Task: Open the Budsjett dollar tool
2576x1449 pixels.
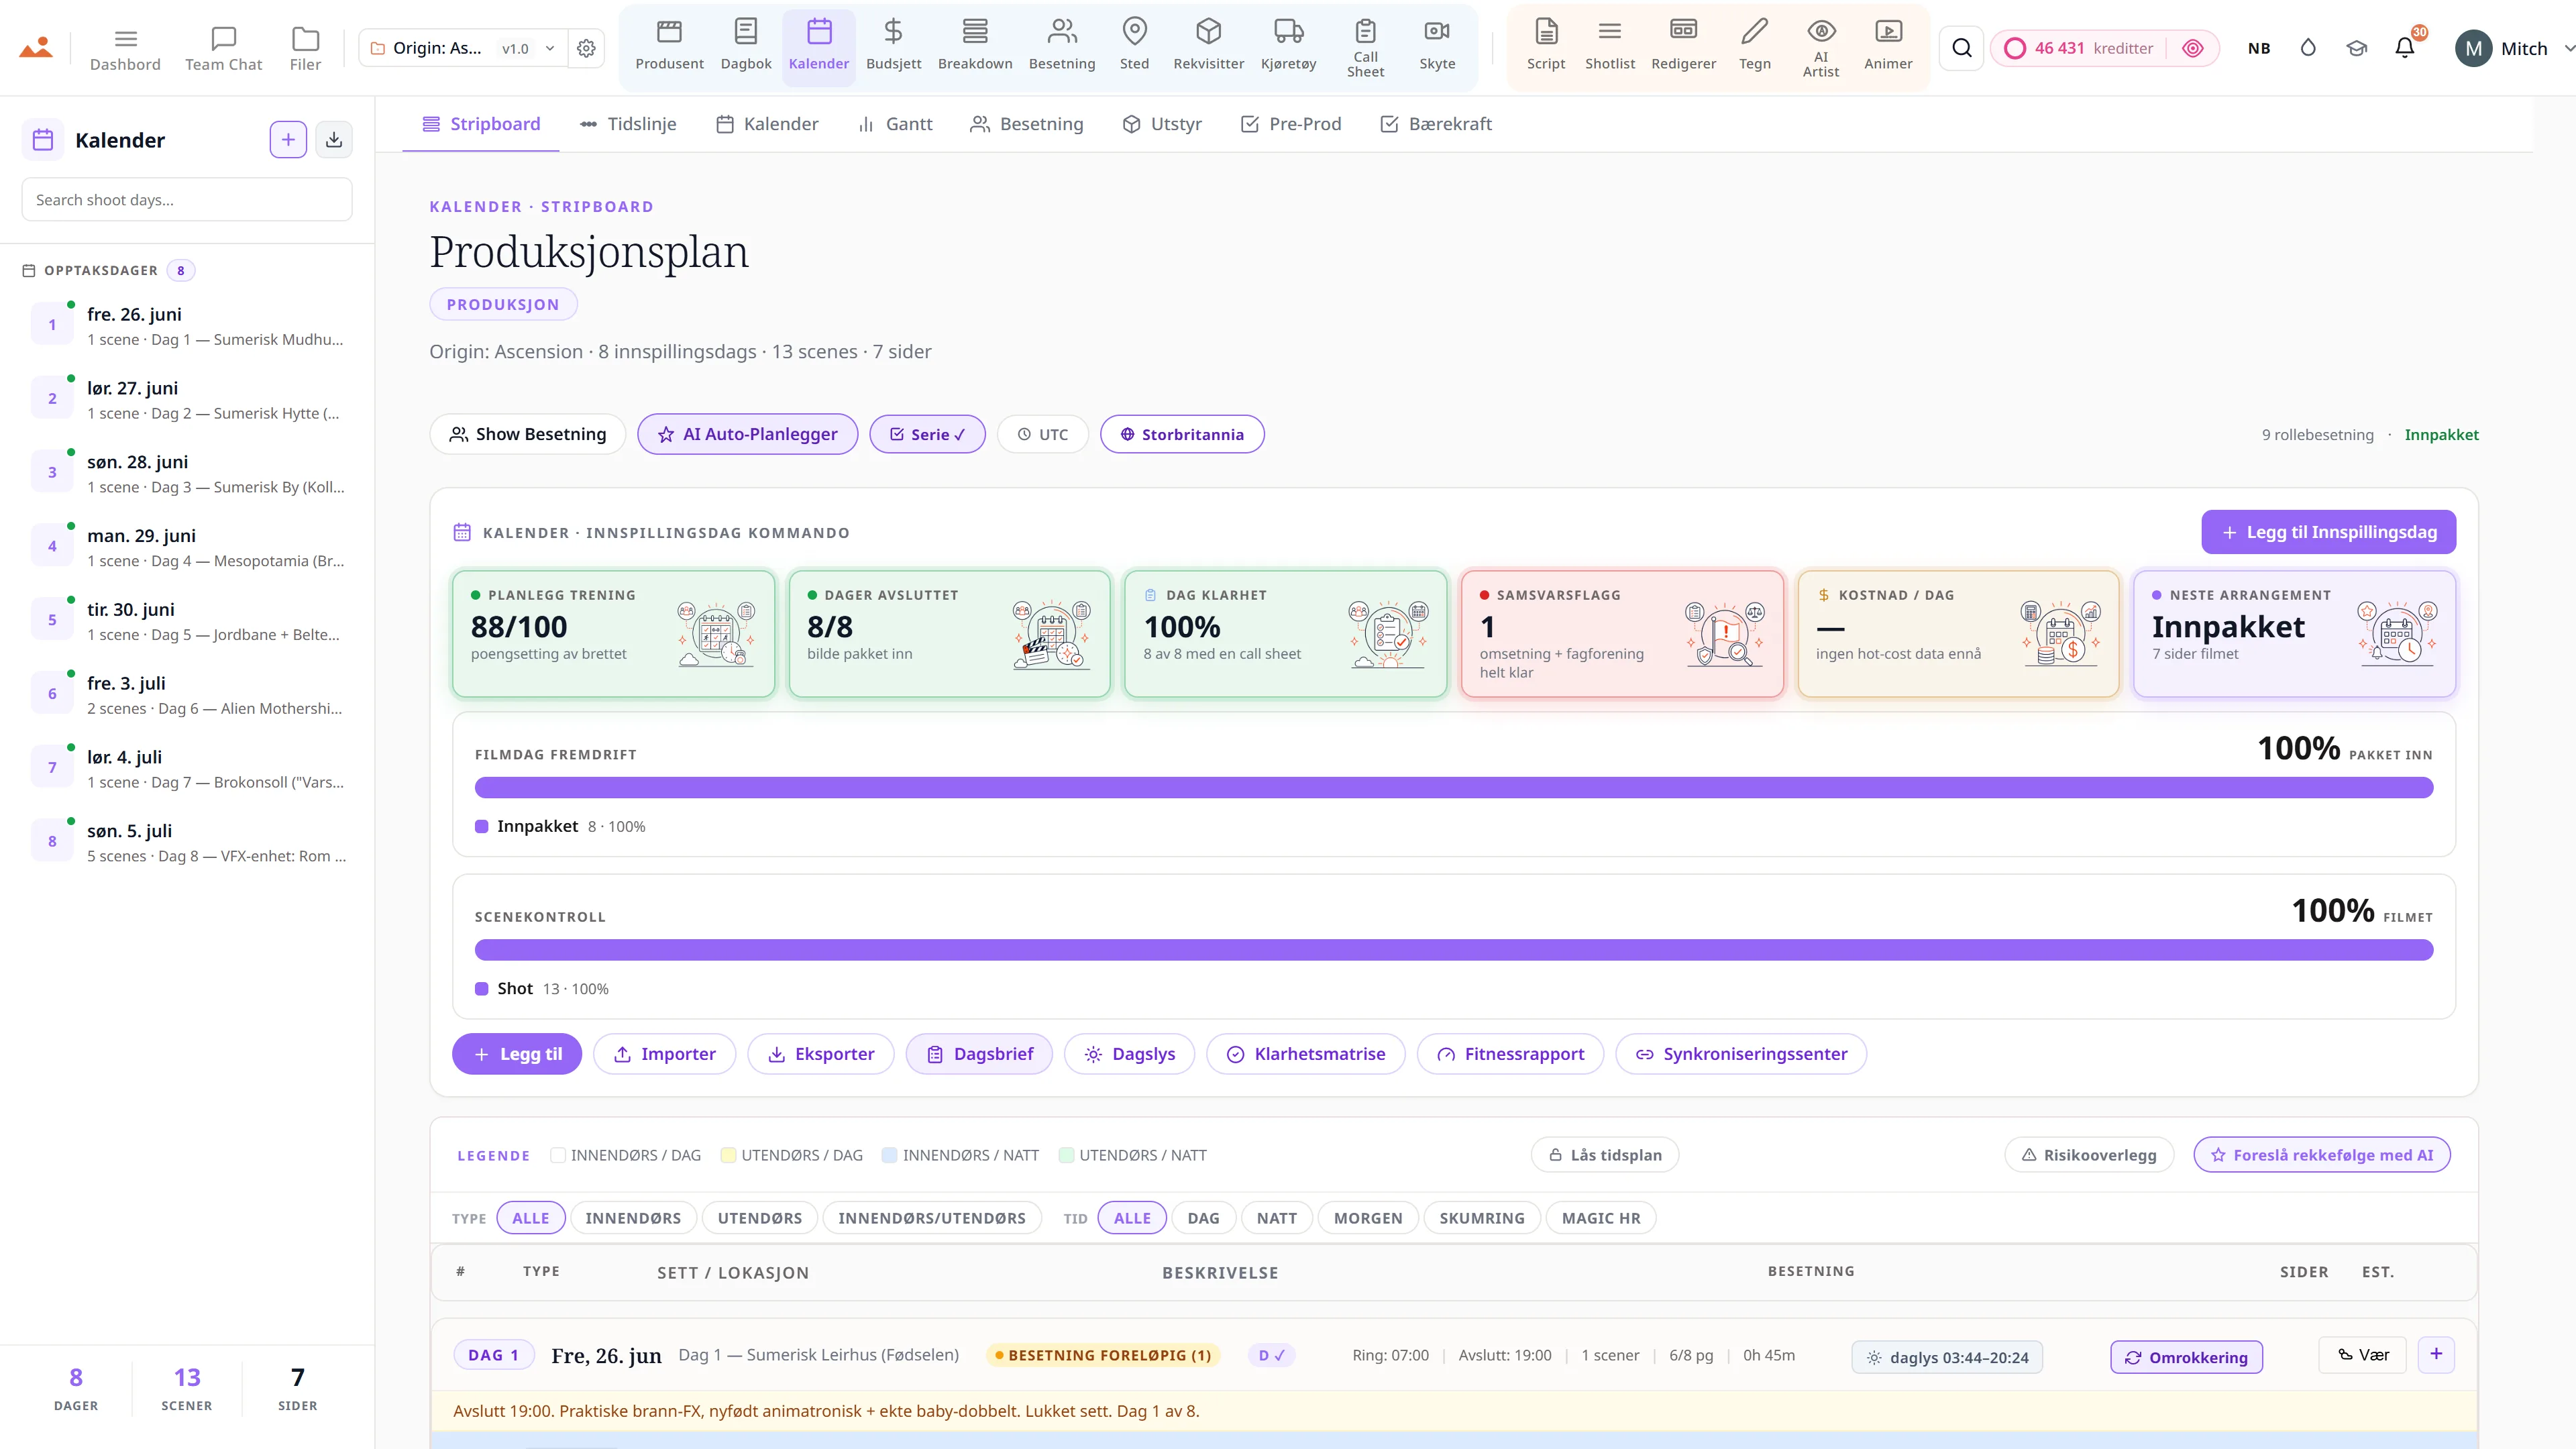Action: 893,46
